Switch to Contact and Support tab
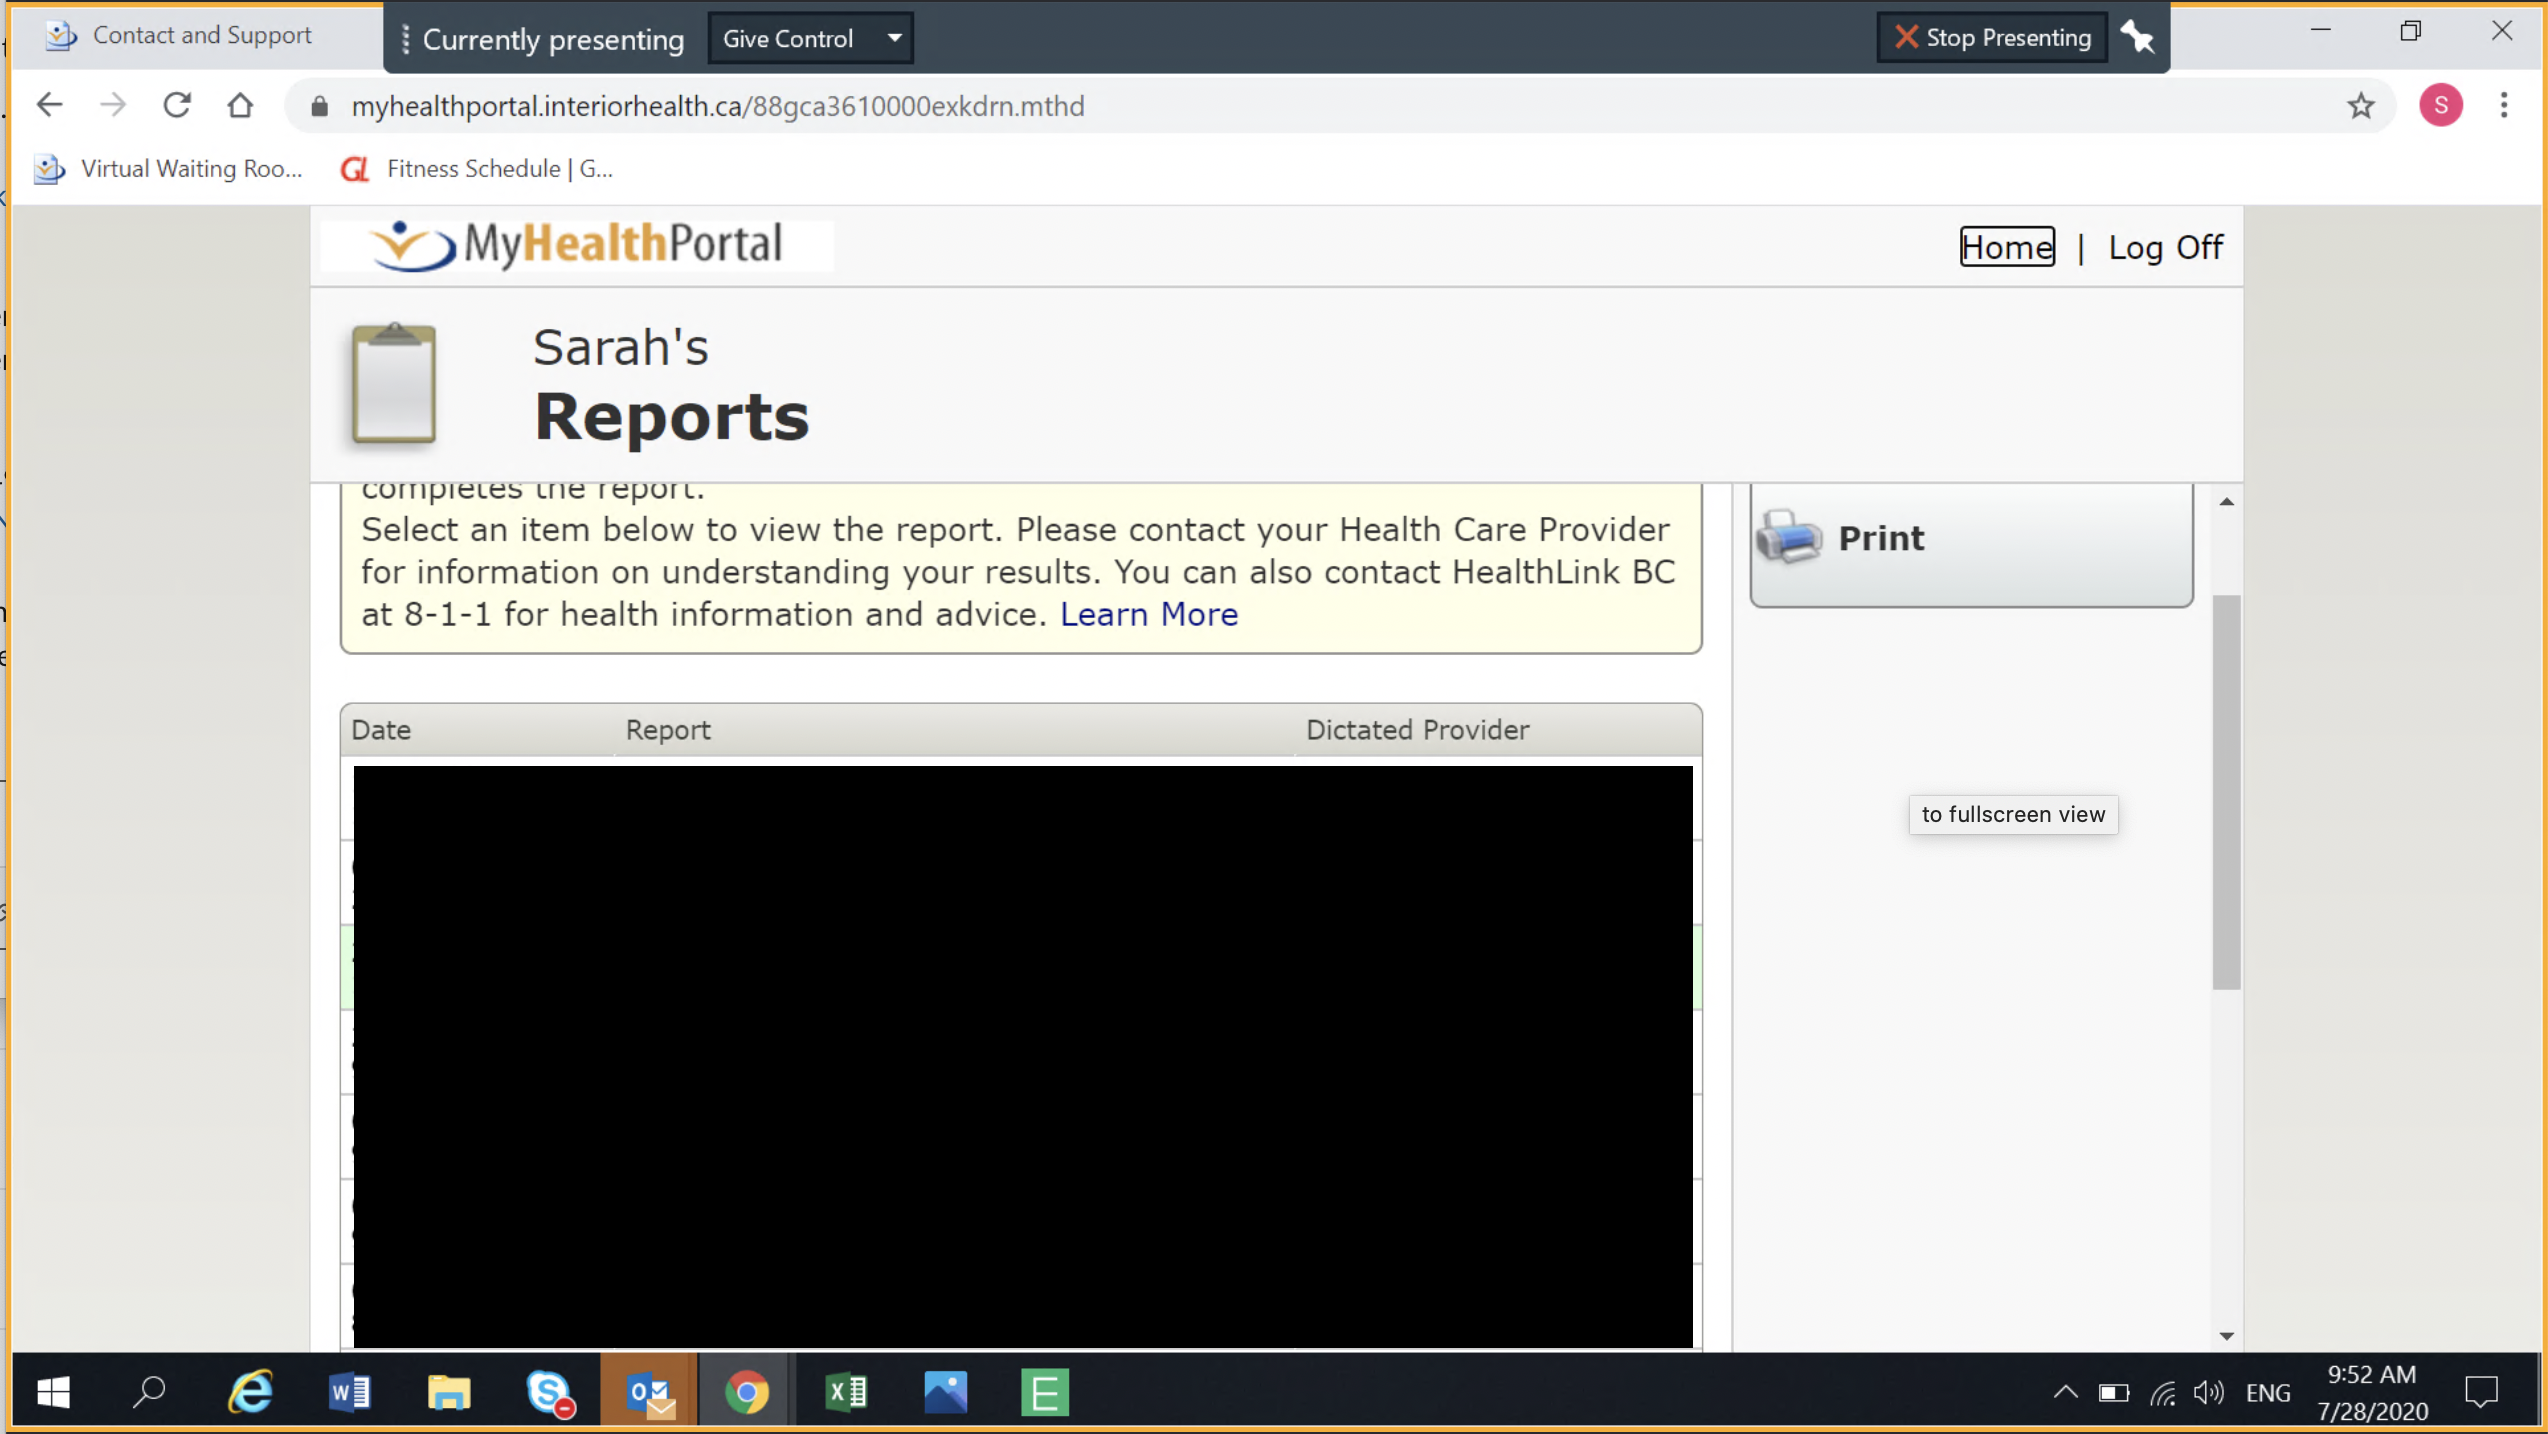The height and width of the screenshot is (1434, 2548). pyautogui.click(x=200, y=36)
